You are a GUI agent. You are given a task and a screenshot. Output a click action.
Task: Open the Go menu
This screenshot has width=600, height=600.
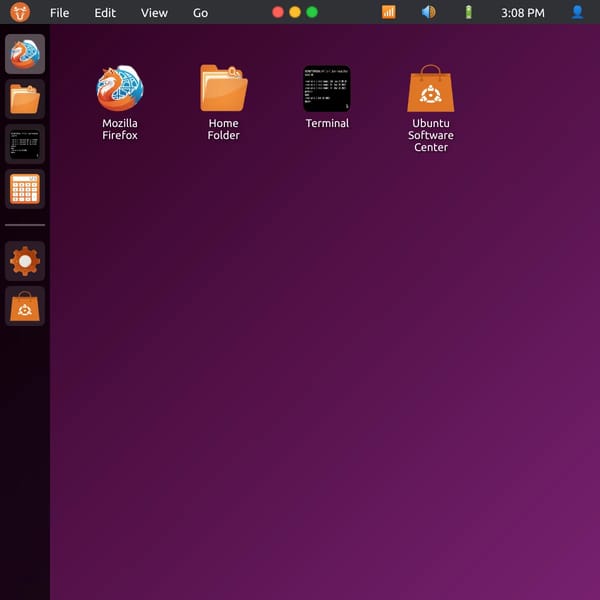201,13
